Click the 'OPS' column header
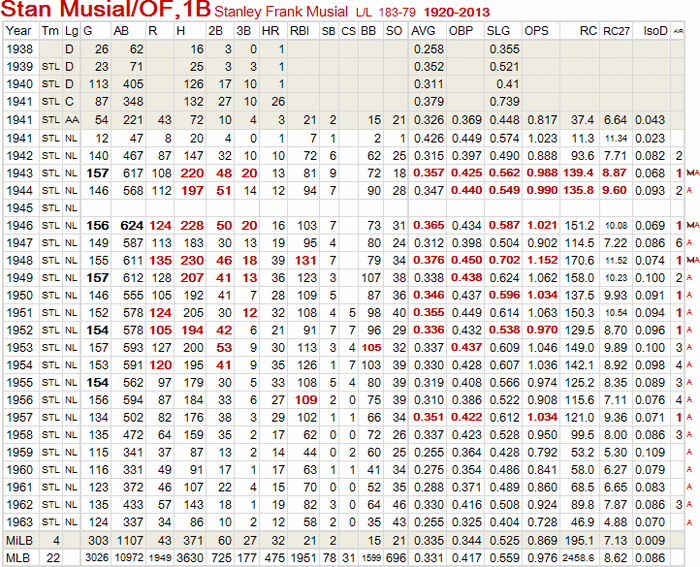The image size is (700, 567). [x=537, y=31]
